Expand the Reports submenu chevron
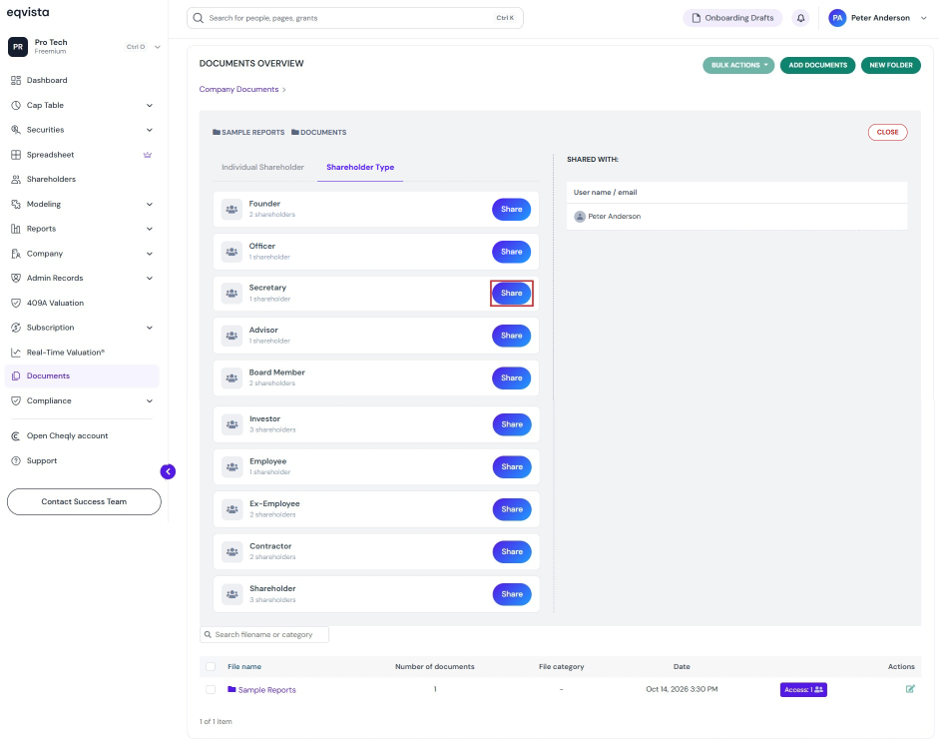The width and height of the screenshot is (939, 743). [149, 229]
